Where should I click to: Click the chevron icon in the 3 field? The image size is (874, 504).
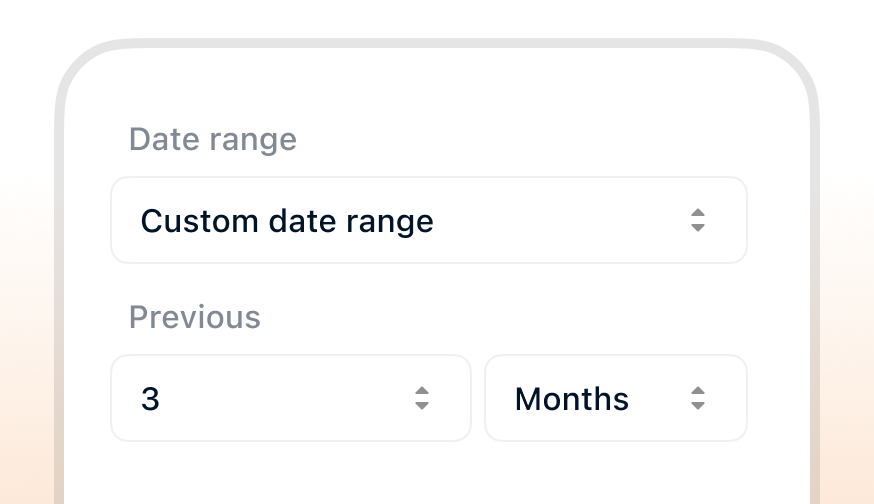click(422, 399)
